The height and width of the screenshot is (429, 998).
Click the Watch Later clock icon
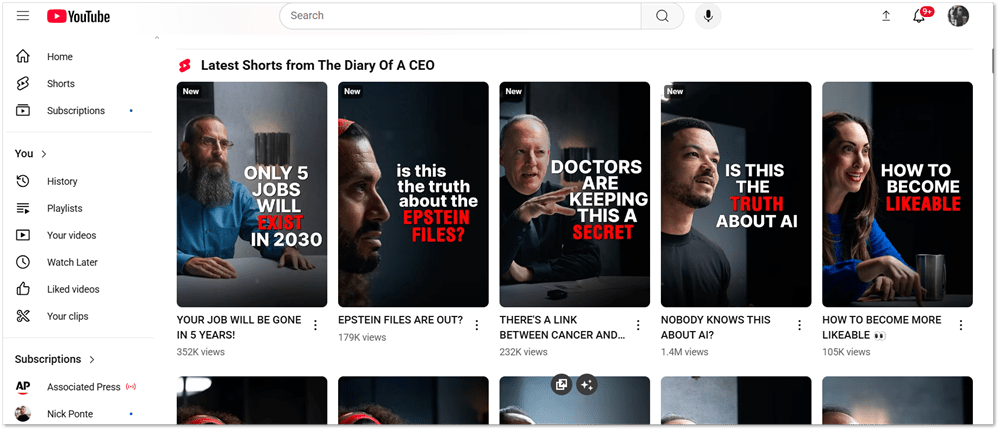(23, 262)
